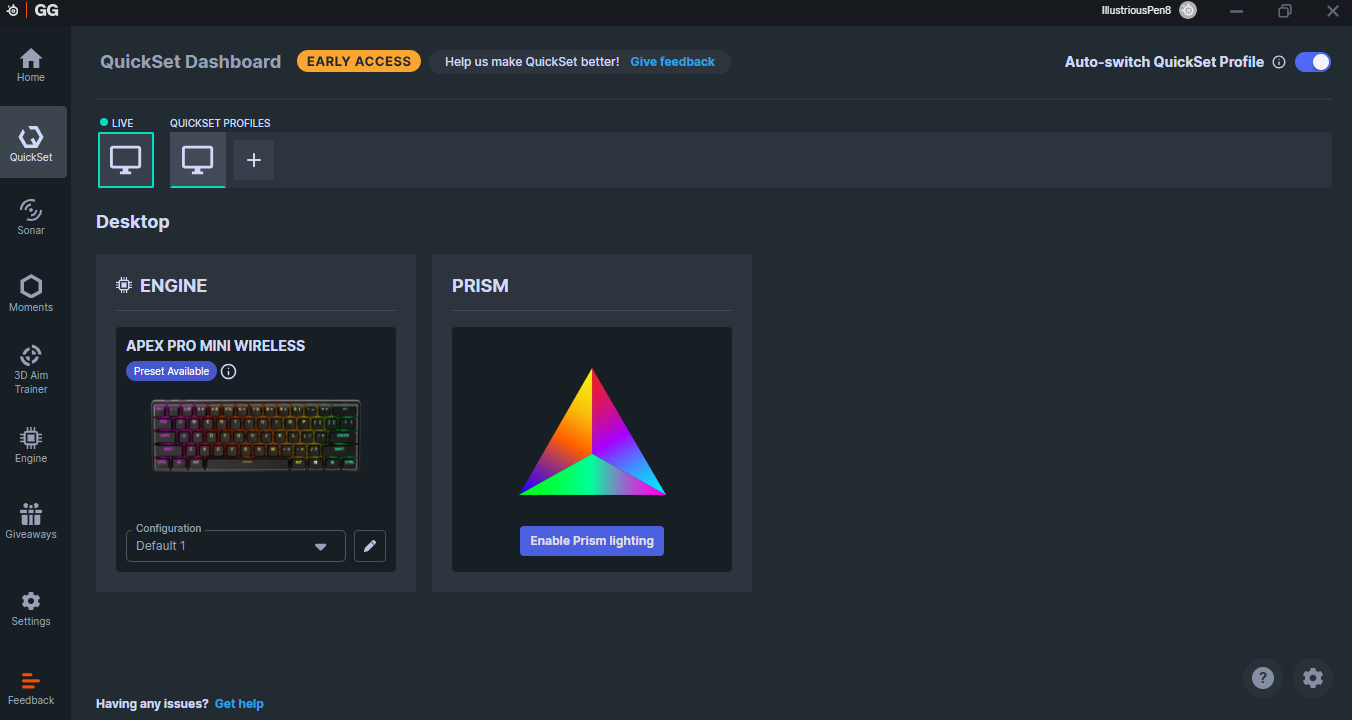Show Auto-switch QuickSet Profile info tooltip

click(x=1278, y=62)
